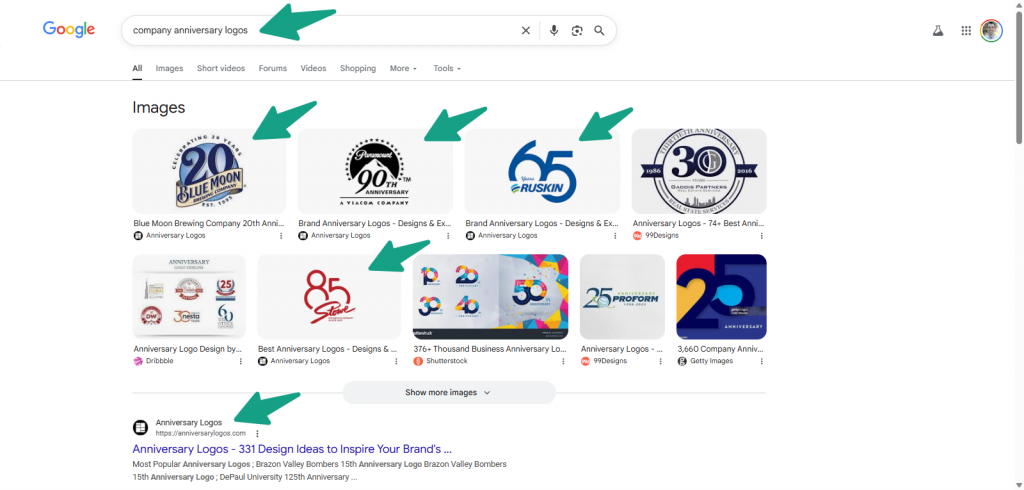Open the Getty Images 25 anniversary thumbnail
The image size is (1024, 490).
(x=722, y=297)
